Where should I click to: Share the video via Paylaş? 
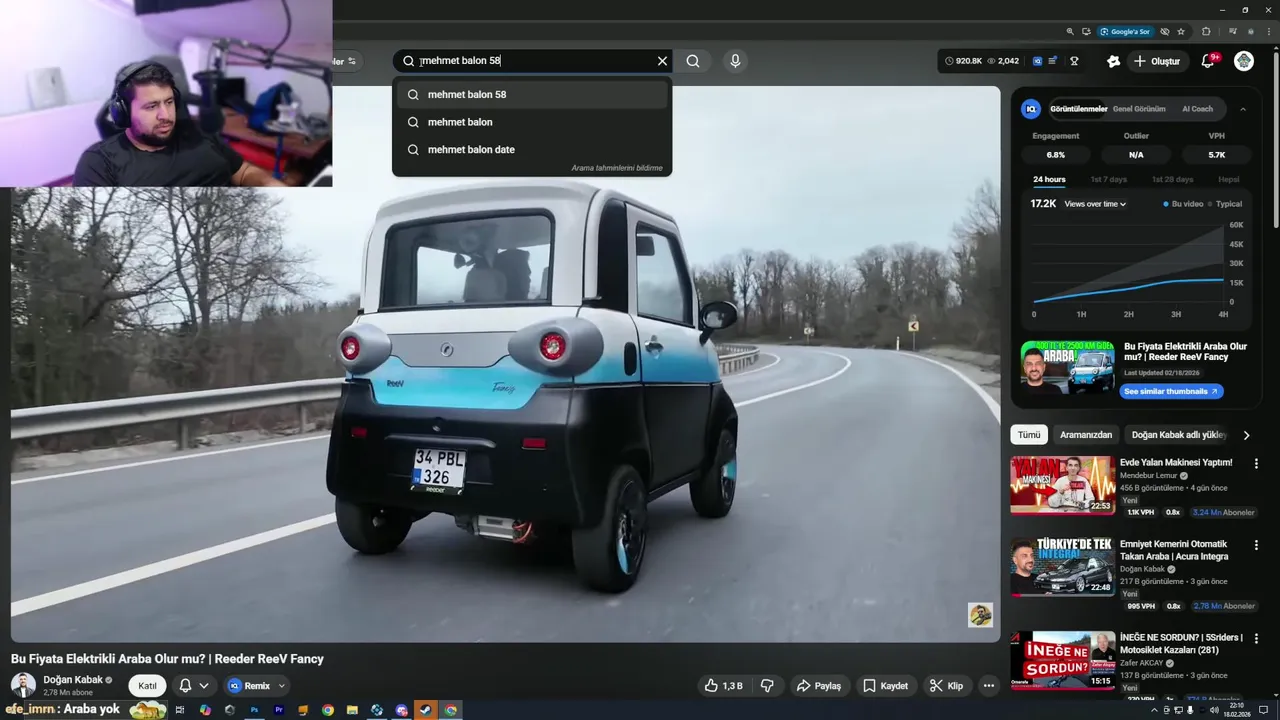[819, 686]
